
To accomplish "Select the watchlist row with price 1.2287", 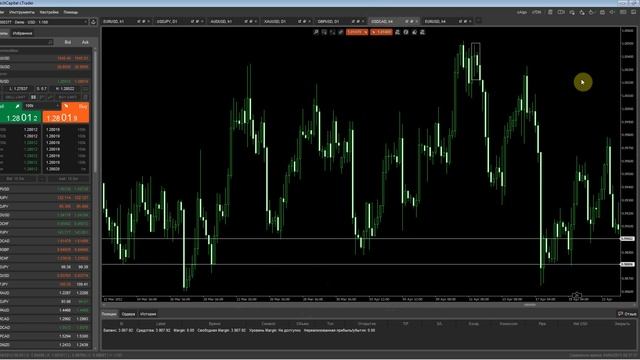I will point(45,293).
